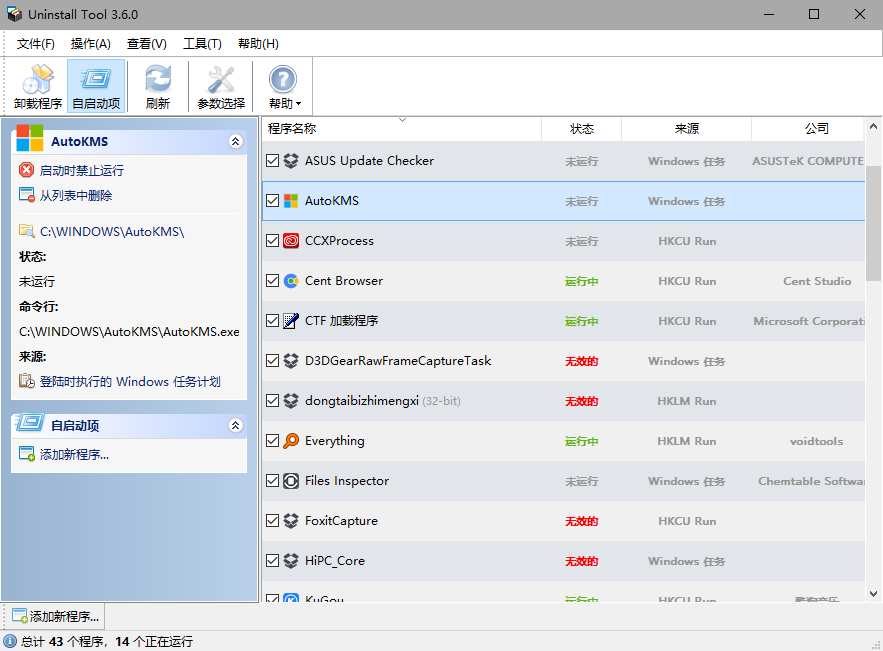
Task: Click the ASUS Update Checker row icon
Action: [291, 161]
